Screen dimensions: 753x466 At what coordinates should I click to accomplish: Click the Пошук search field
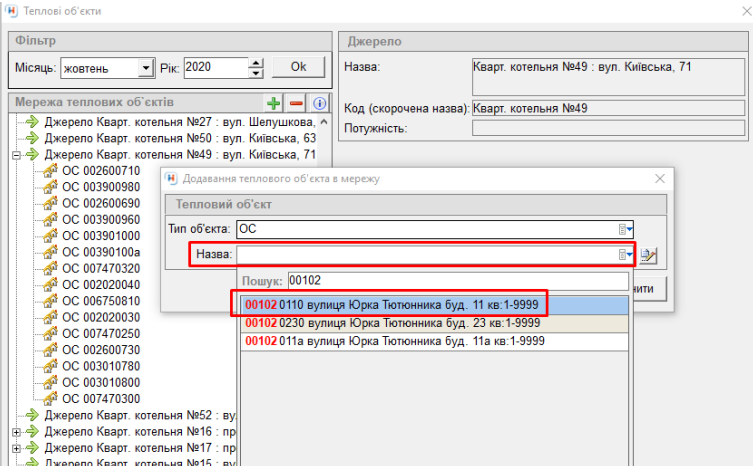456,282
